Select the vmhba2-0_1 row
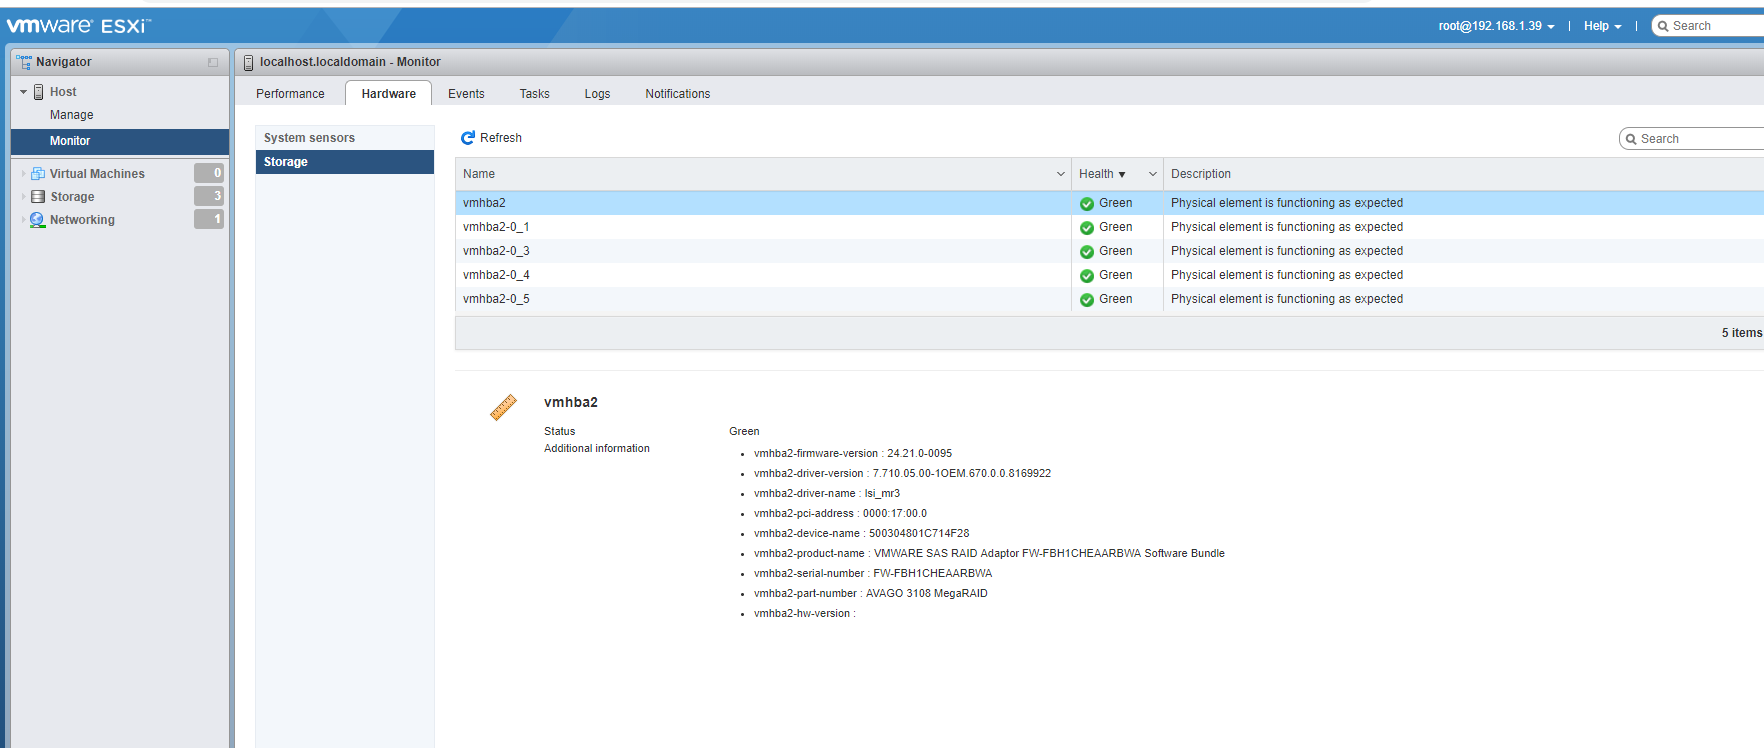Image resolution: width=1764 pixels, height=748 pixels. (1109, 227)
